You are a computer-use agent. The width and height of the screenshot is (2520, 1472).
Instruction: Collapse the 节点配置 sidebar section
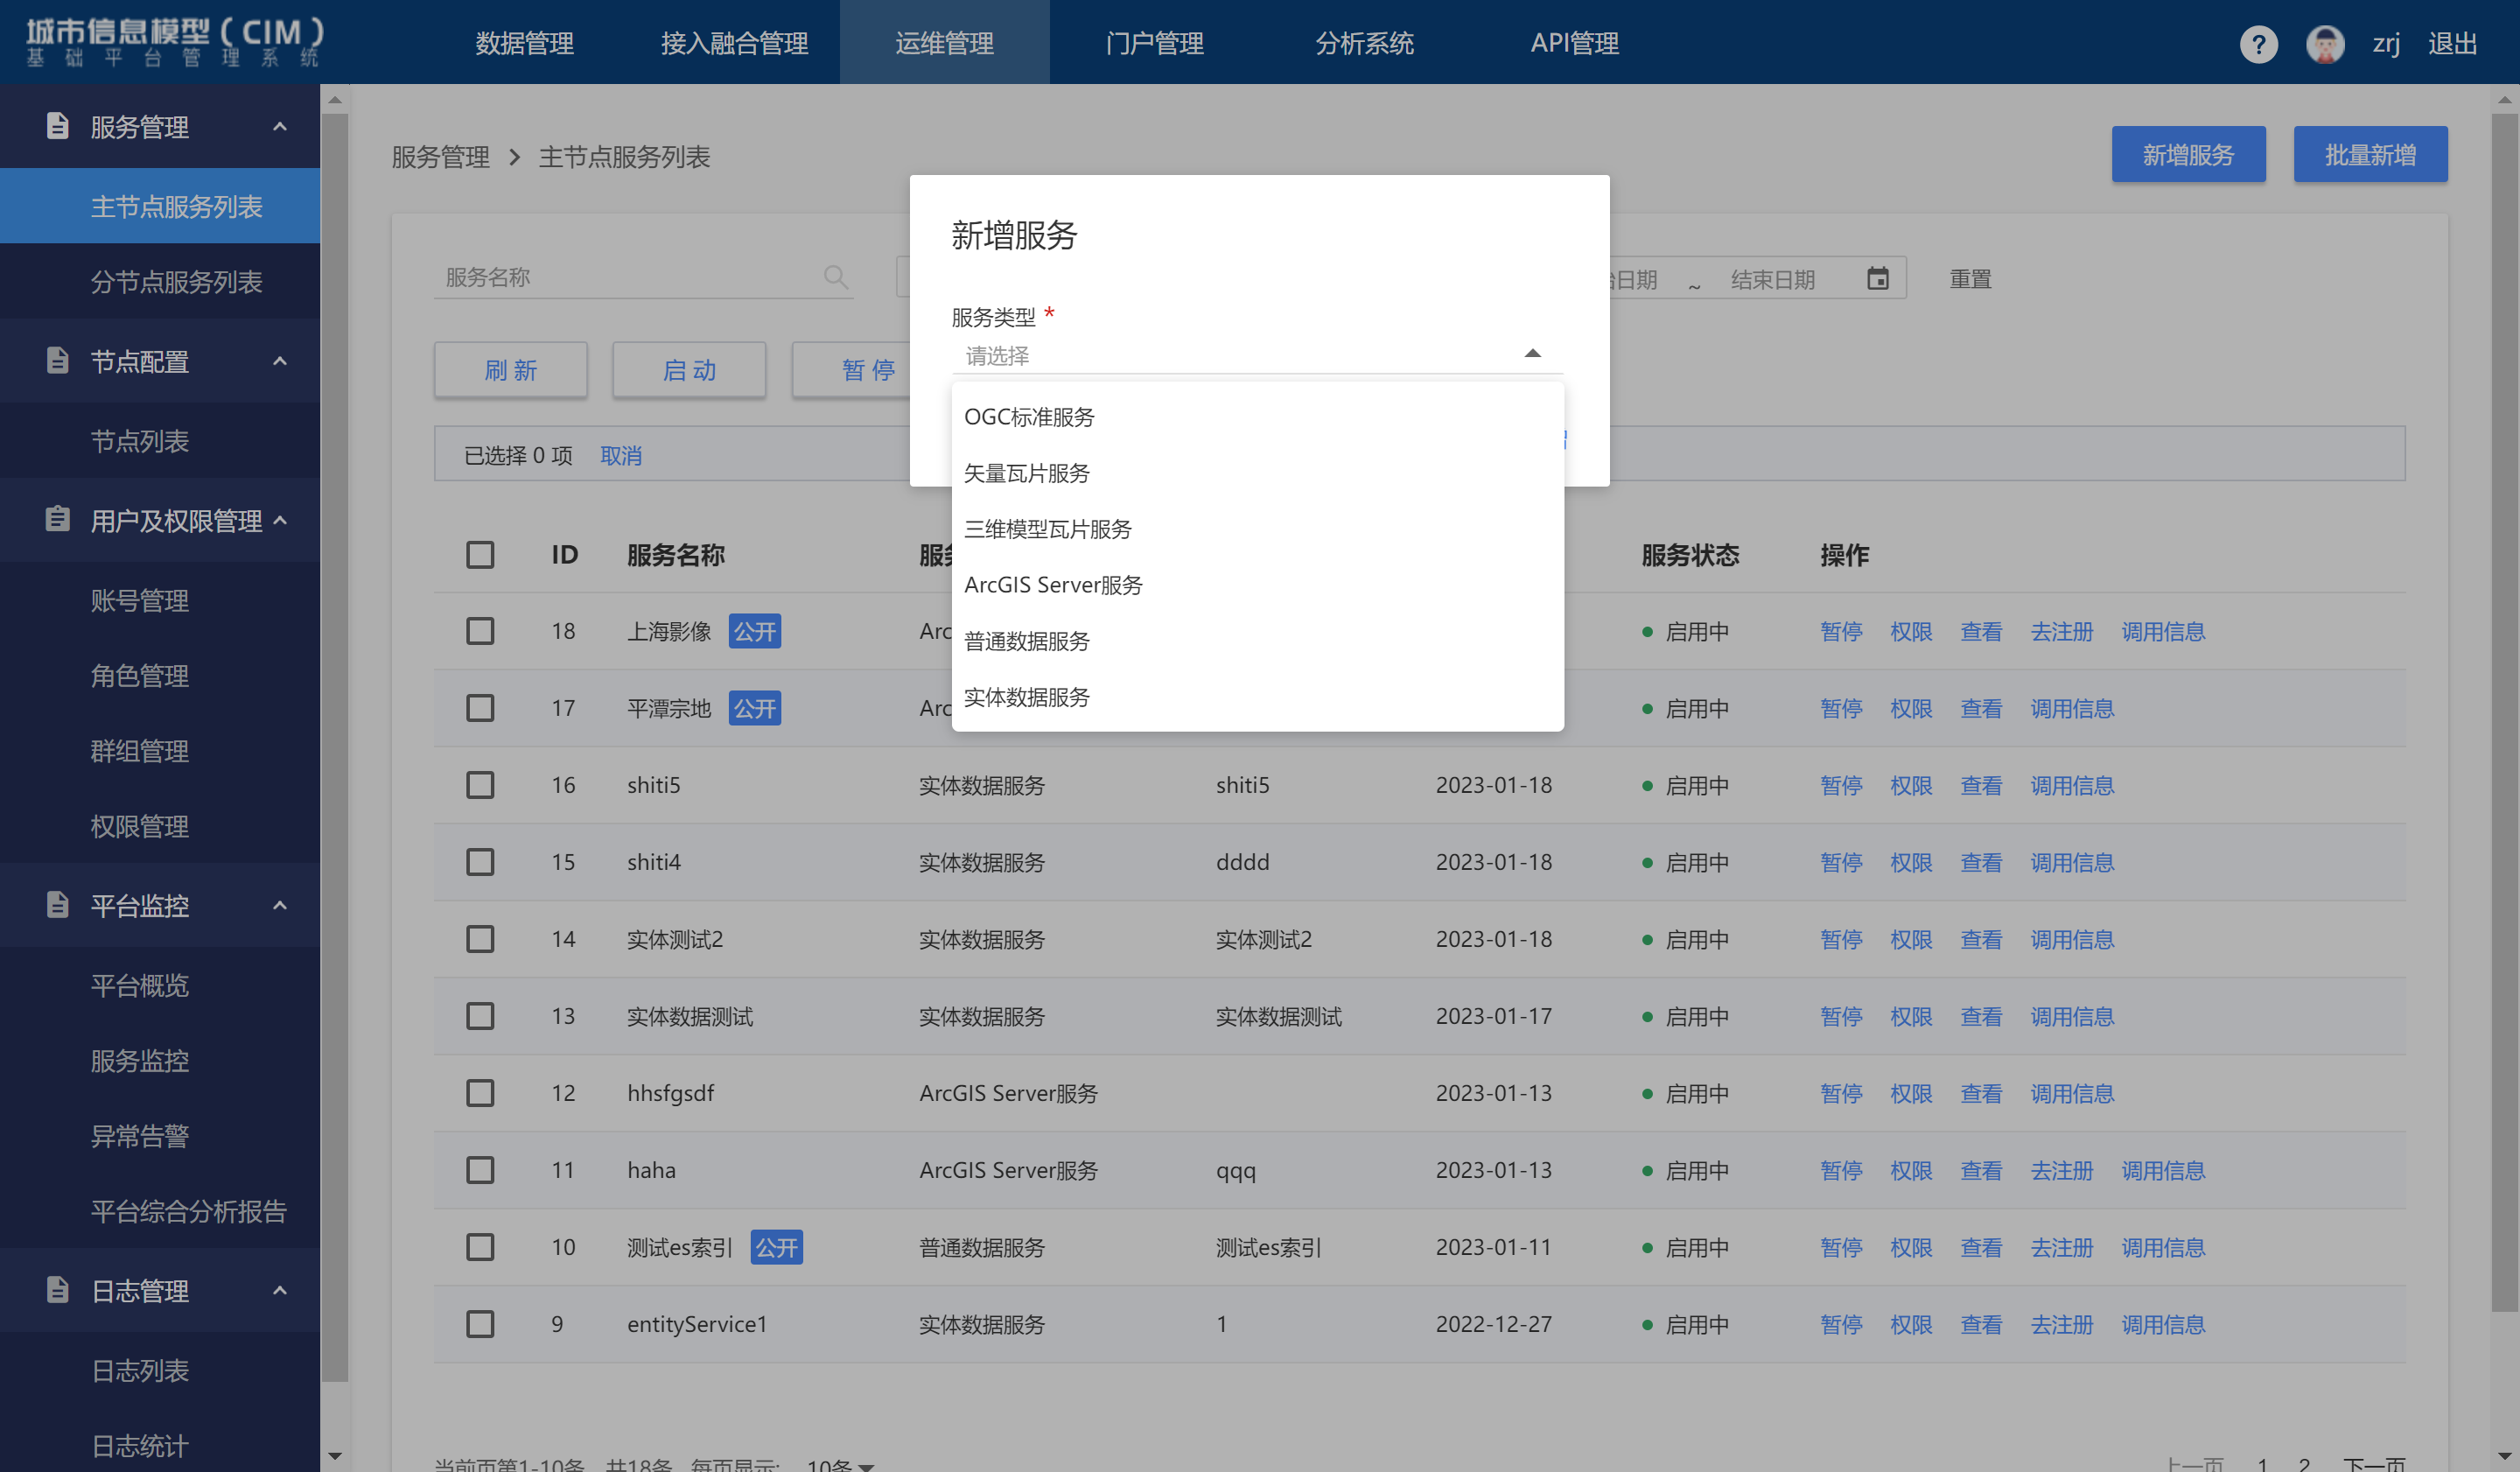click(x=280, y=361)
